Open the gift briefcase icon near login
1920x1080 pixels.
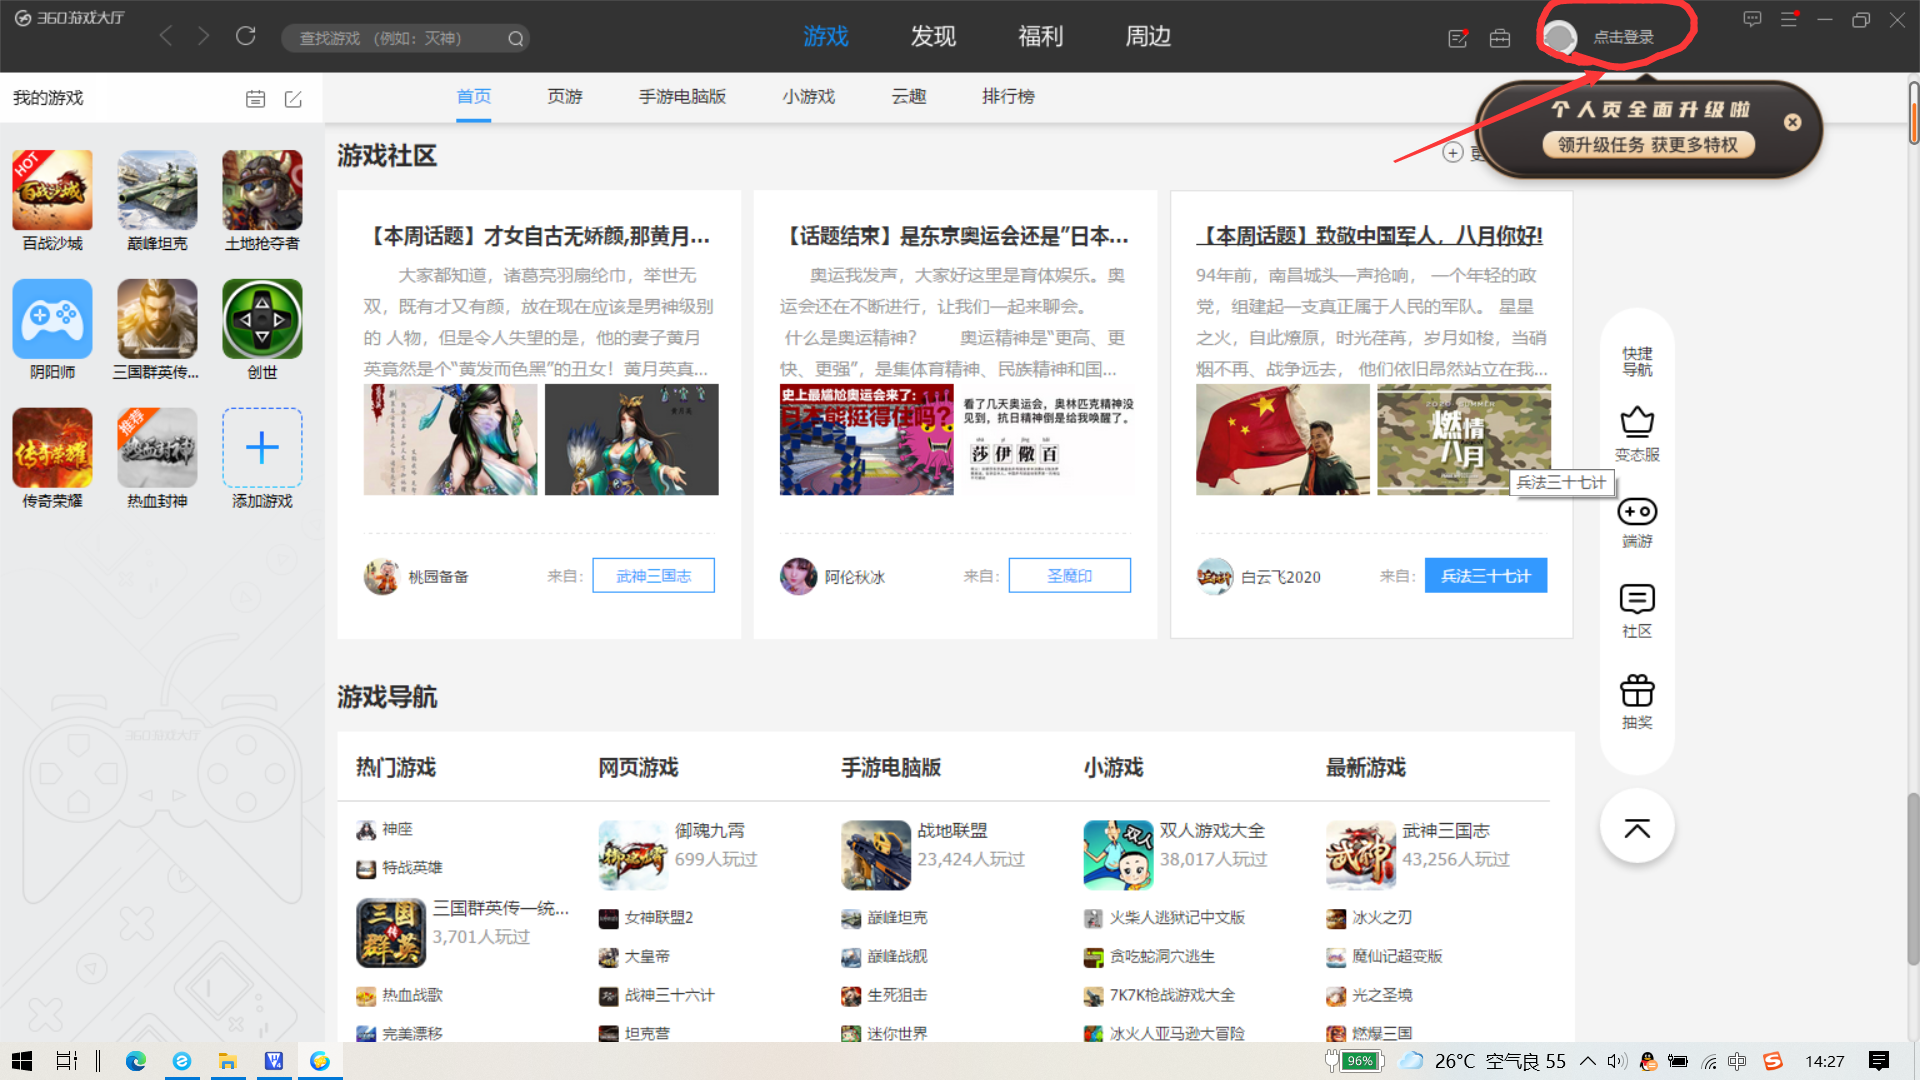(x=1500, y=38)
